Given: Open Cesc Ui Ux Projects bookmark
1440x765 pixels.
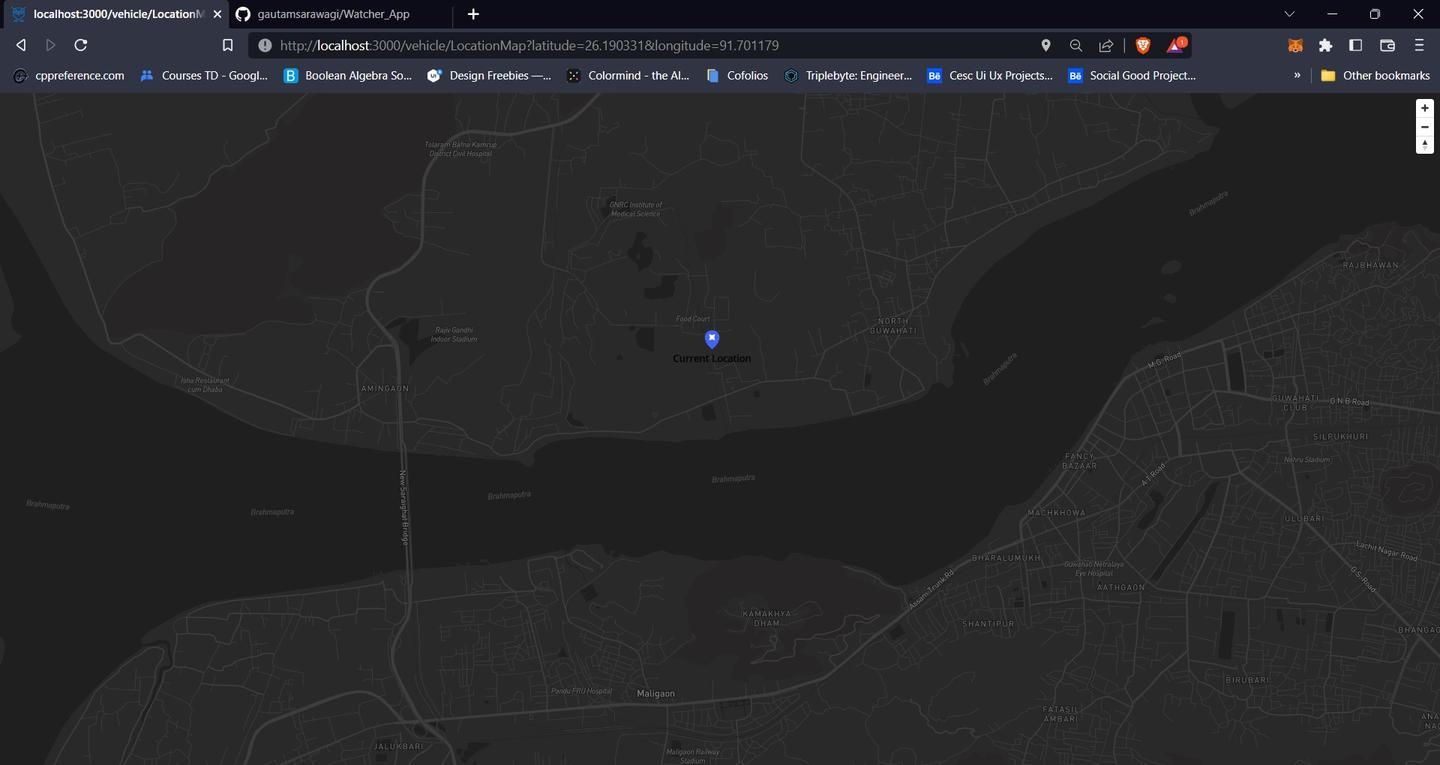Looking at the screenshot, I should tap(989, 75).
